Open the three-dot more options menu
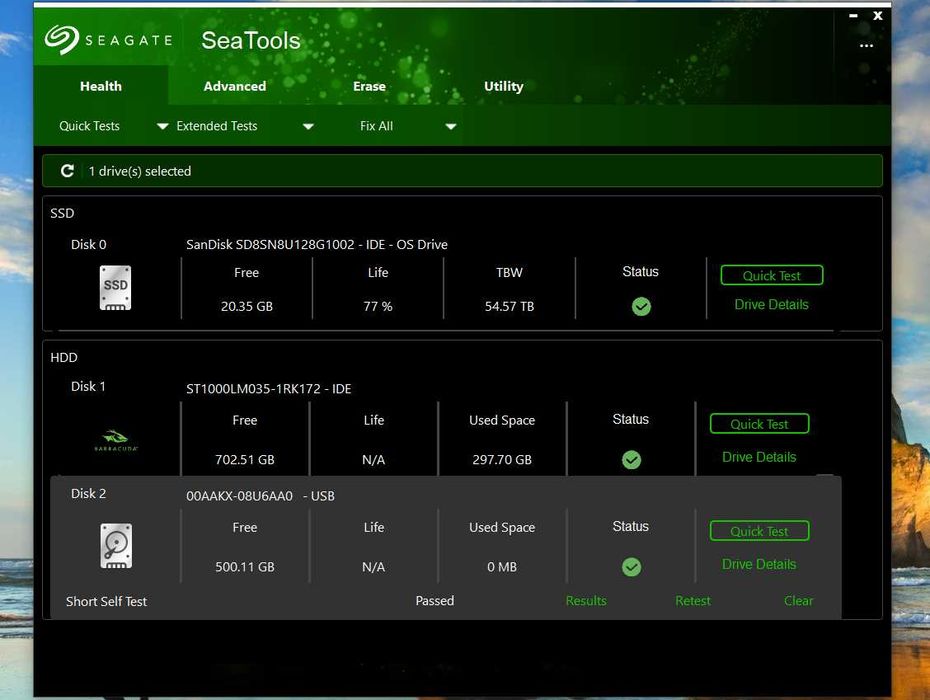This screenshot has width=930, height=700. click(866, 46)
